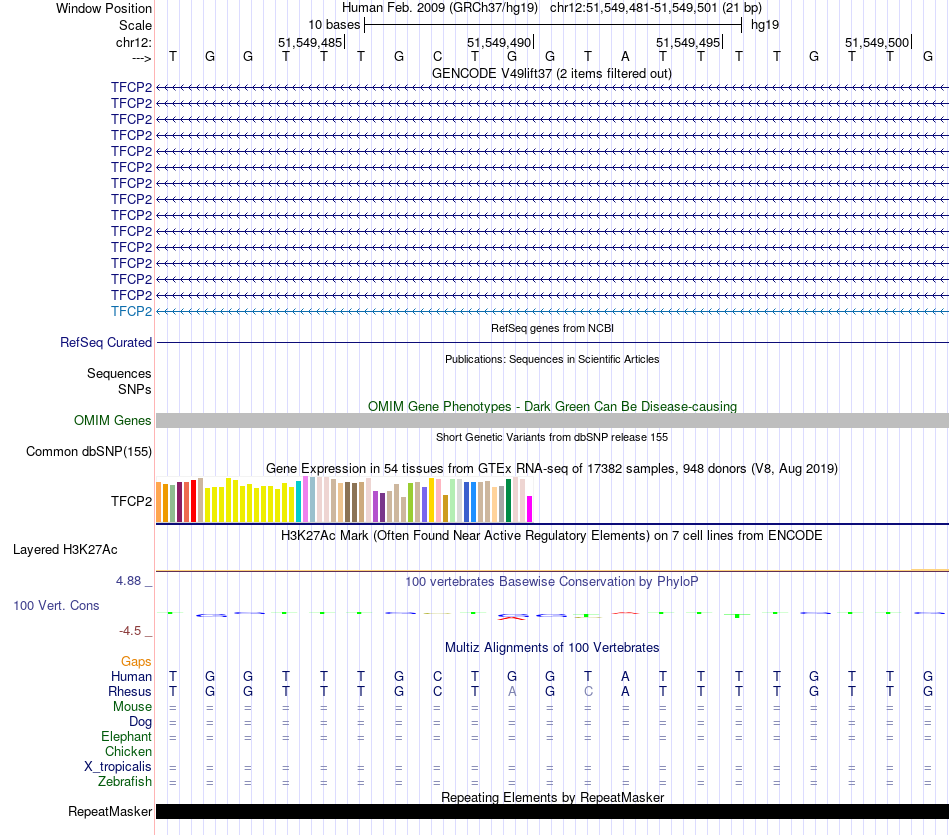Open Publications: Sequences in Scientific Articles title

pos(552,359)
